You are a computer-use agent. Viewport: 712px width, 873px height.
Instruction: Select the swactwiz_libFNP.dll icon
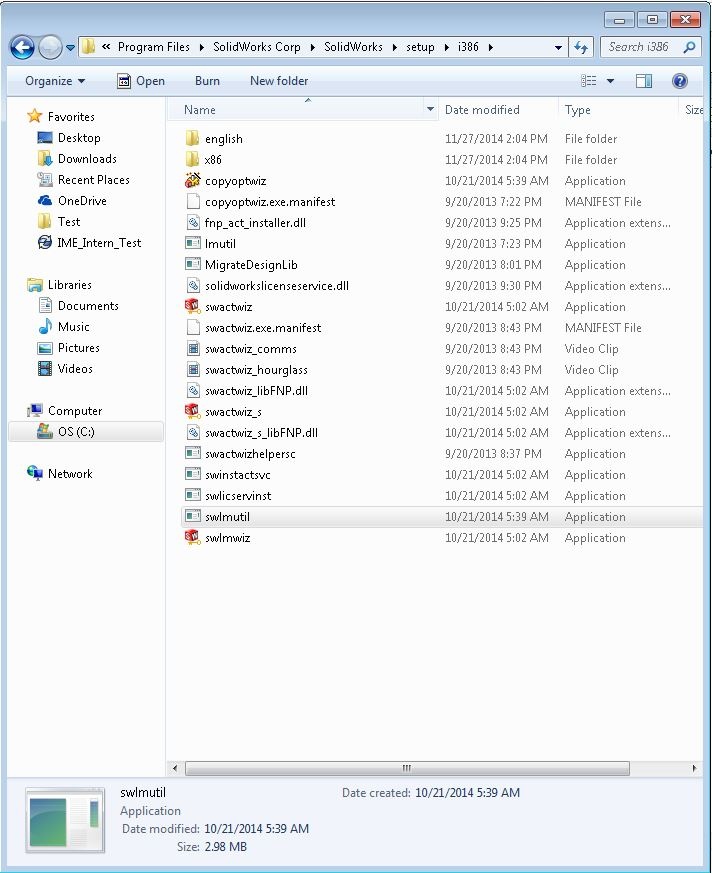(x=193, y=390)
